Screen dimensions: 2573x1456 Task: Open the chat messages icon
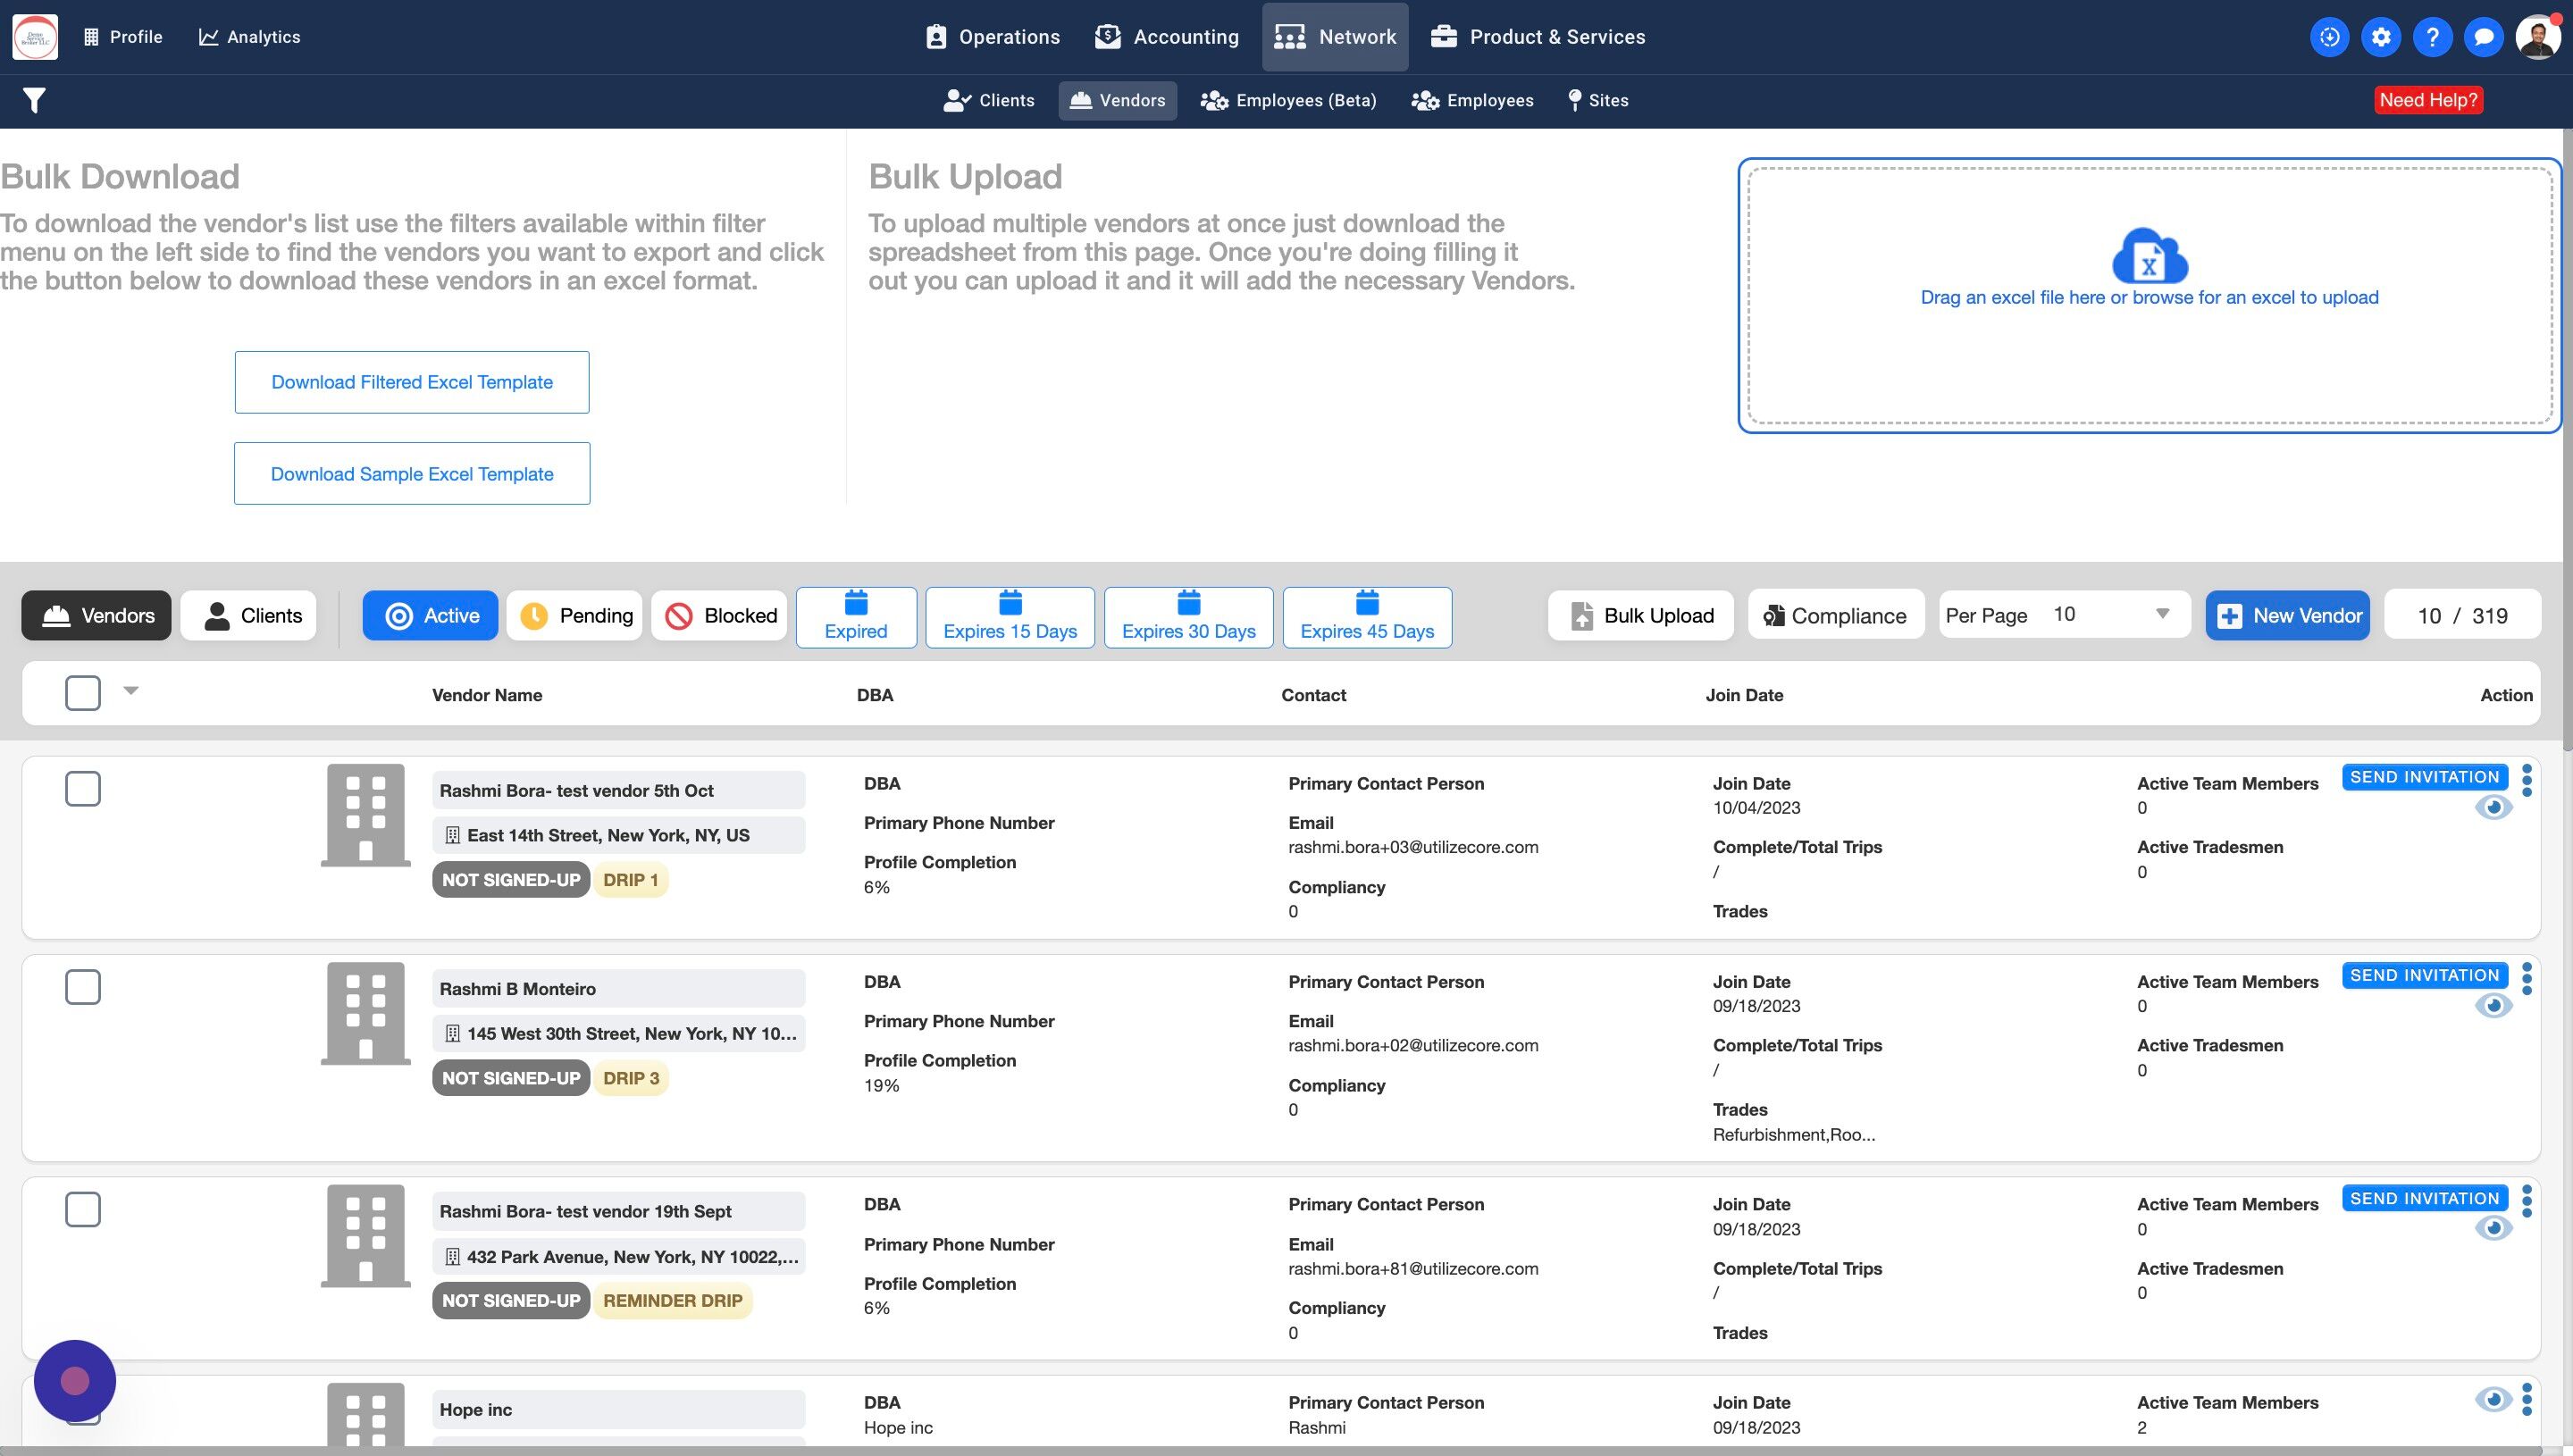[2483, 37]
